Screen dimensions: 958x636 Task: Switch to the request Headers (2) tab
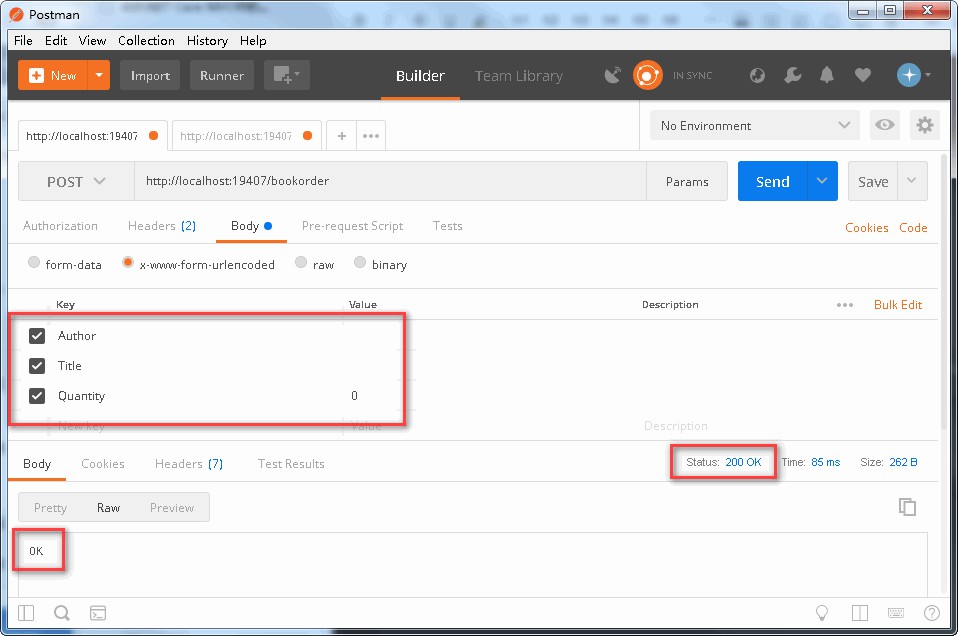pyautogui.click(x=162, y=225)
